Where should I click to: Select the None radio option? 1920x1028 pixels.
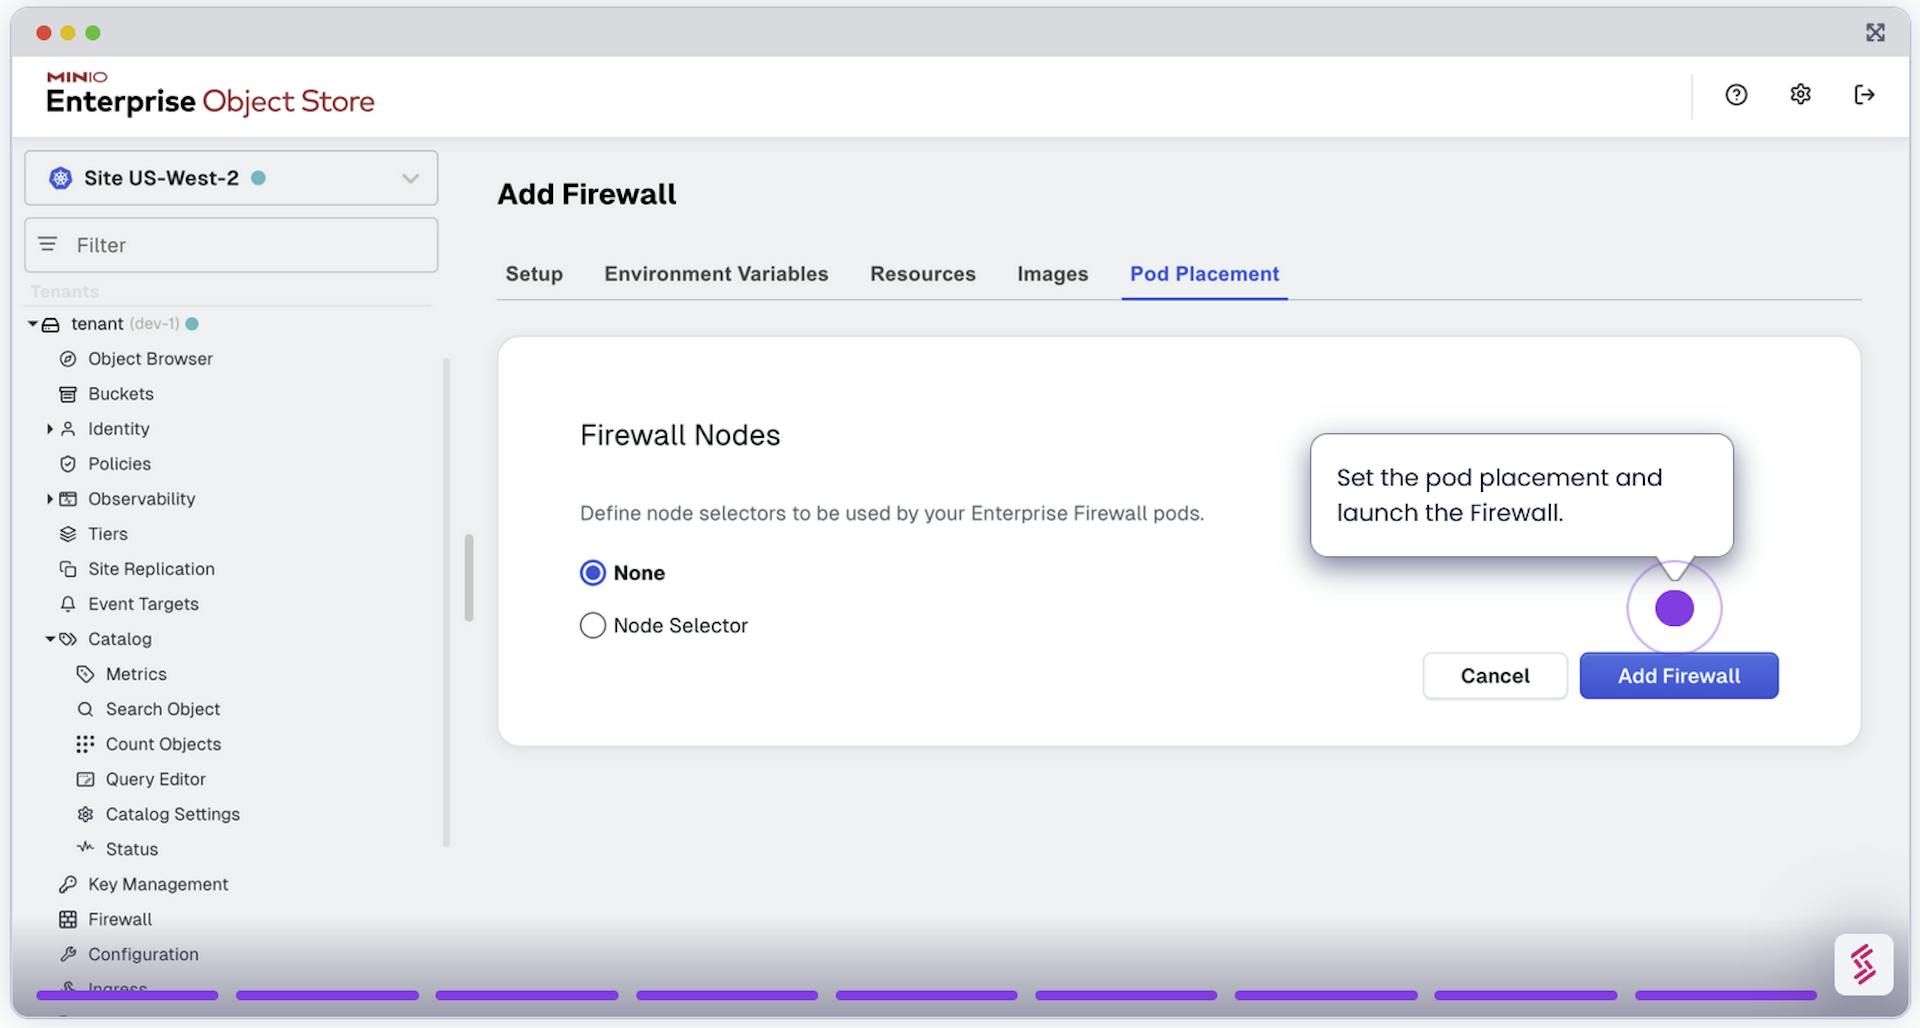click(593, 573)
